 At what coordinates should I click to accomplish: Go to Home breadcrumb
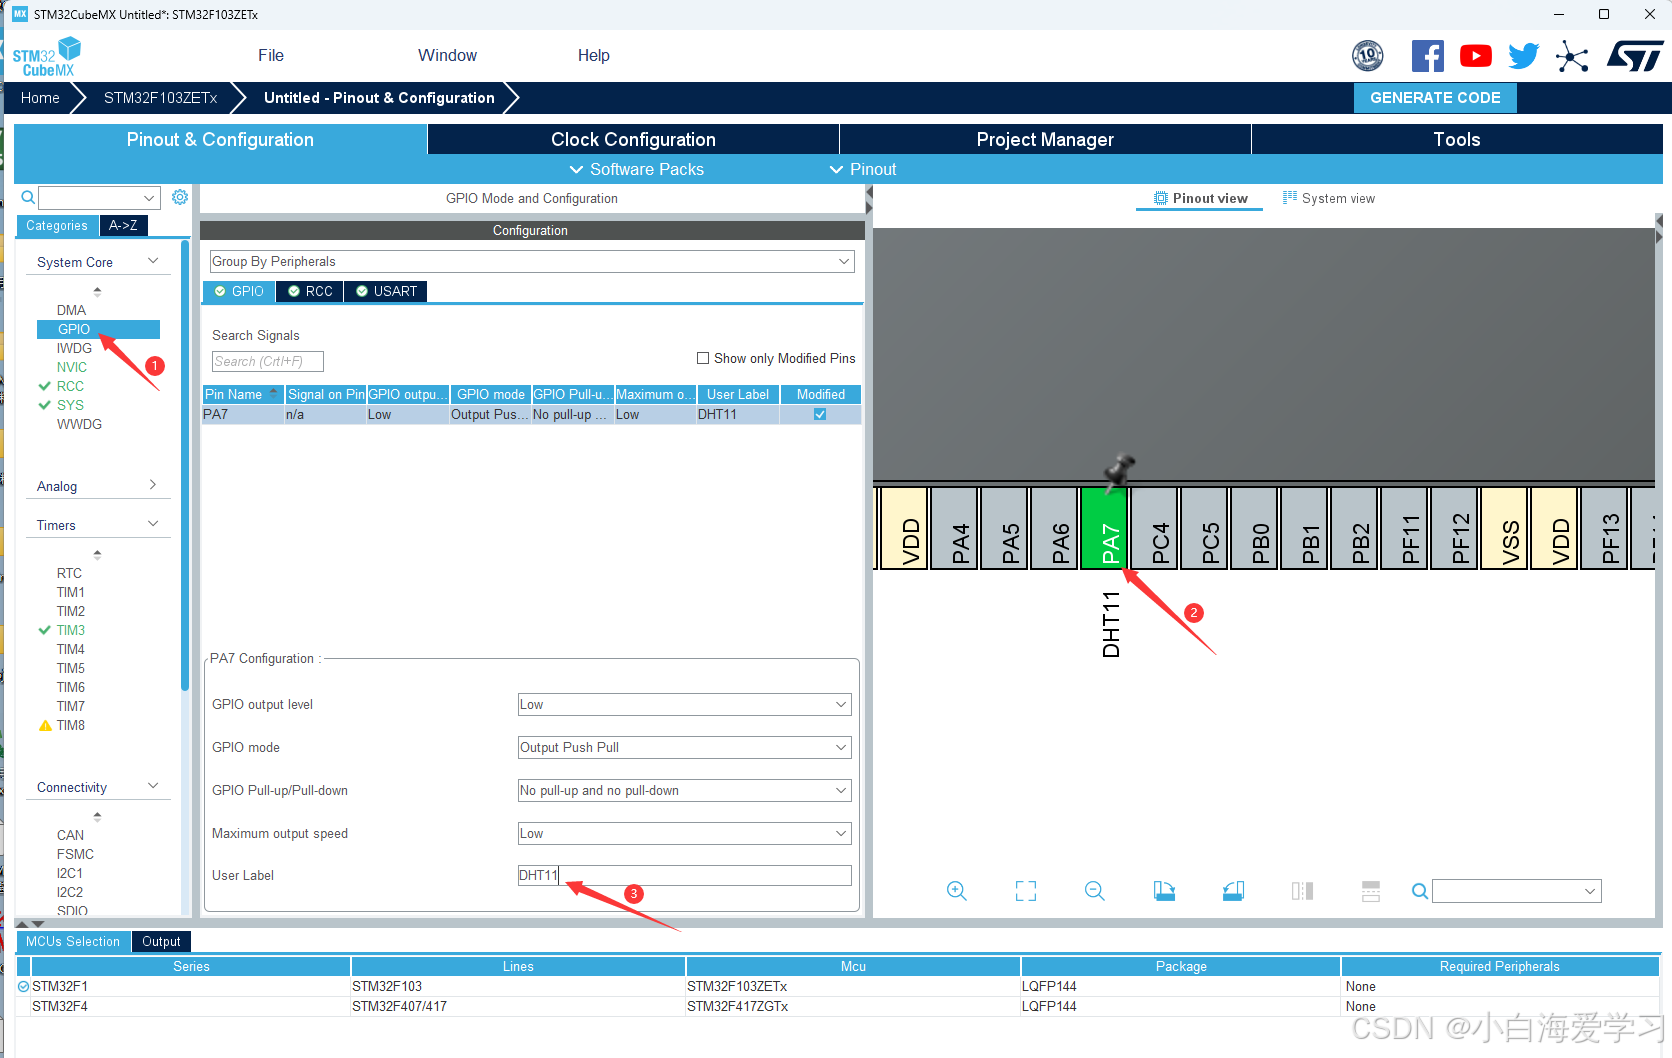pos(40,98)
